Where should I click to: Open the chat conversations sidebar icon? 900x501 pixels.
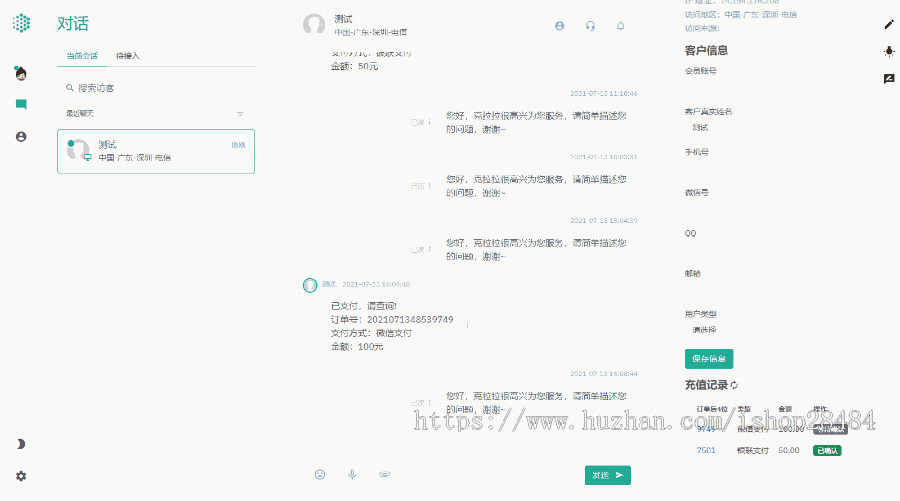pyautogui.click(x=21, y=104)
